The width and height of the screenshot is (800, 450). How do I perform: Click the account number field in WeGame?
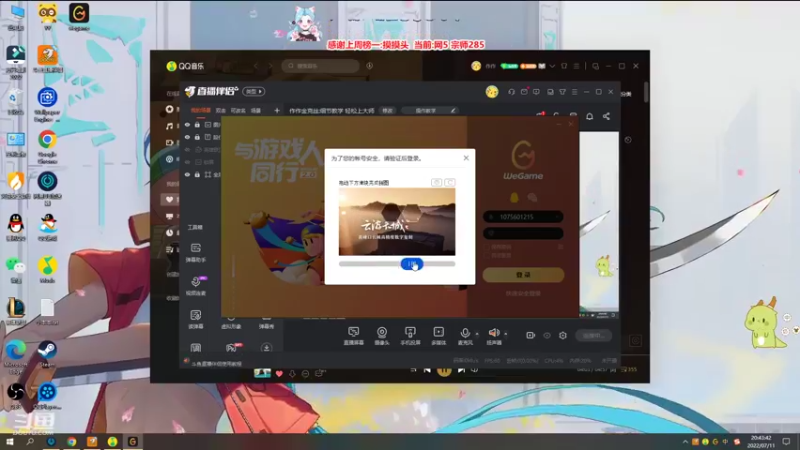[523, 217]
